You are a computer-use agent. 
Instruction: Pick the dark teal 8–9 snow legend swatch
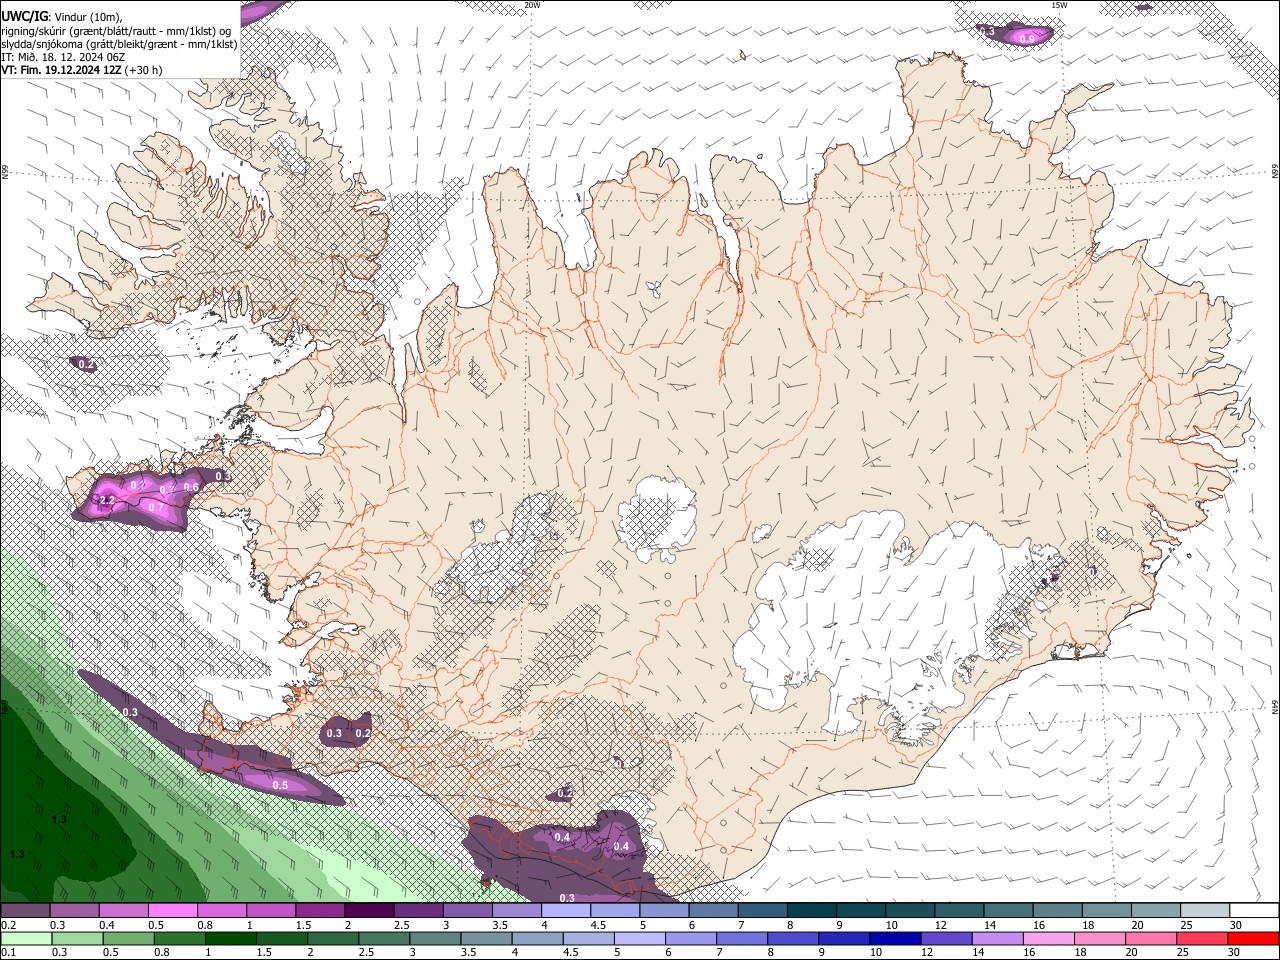pyautogui.click(x=813, y=911)
